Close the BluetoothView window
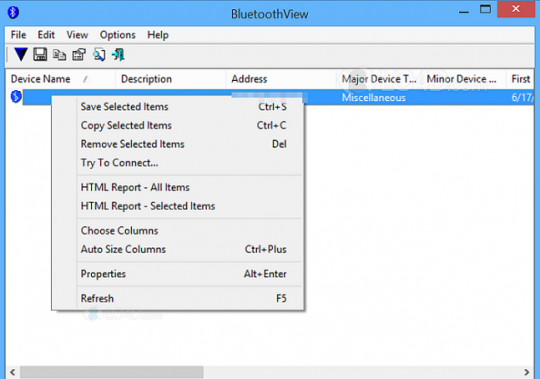The width and height of the screenshot is (540, 379). (516, 9)
